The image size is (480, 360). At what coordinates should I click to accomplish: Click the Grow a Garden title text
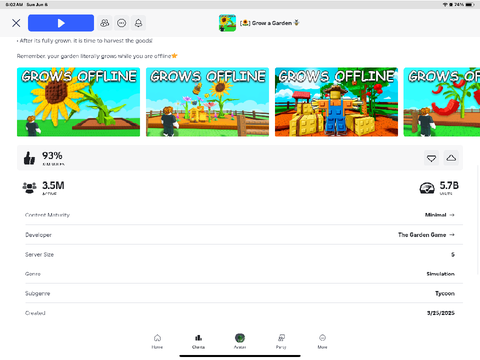[270, 23]
